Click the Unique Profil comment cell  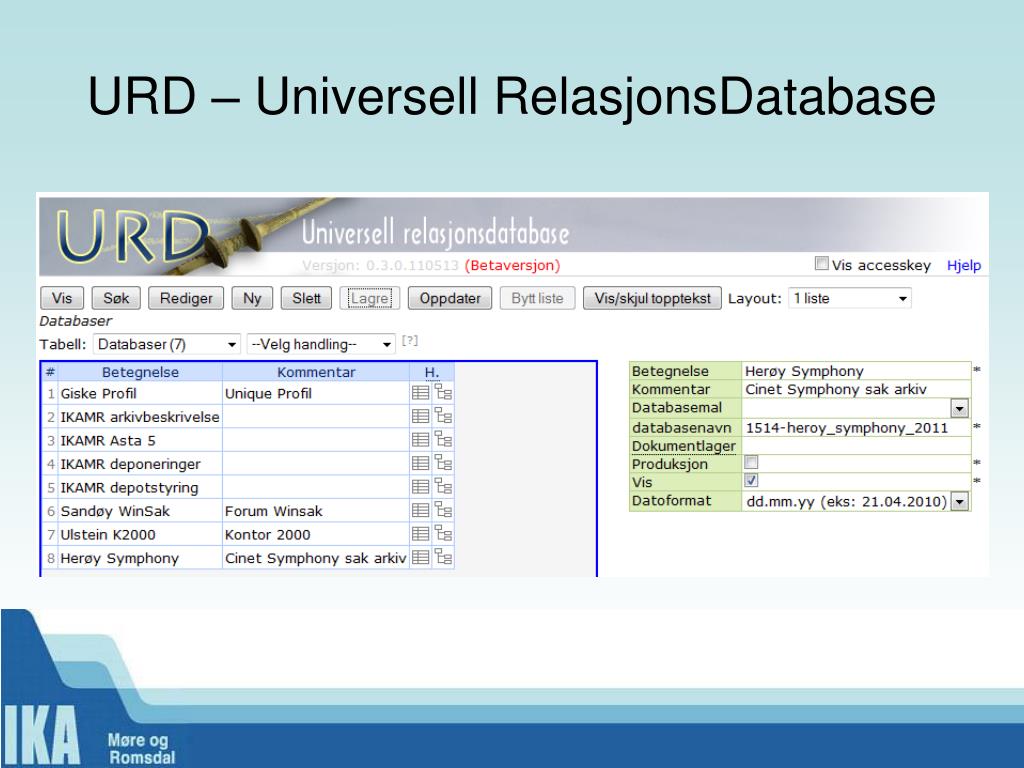point(316,393)
